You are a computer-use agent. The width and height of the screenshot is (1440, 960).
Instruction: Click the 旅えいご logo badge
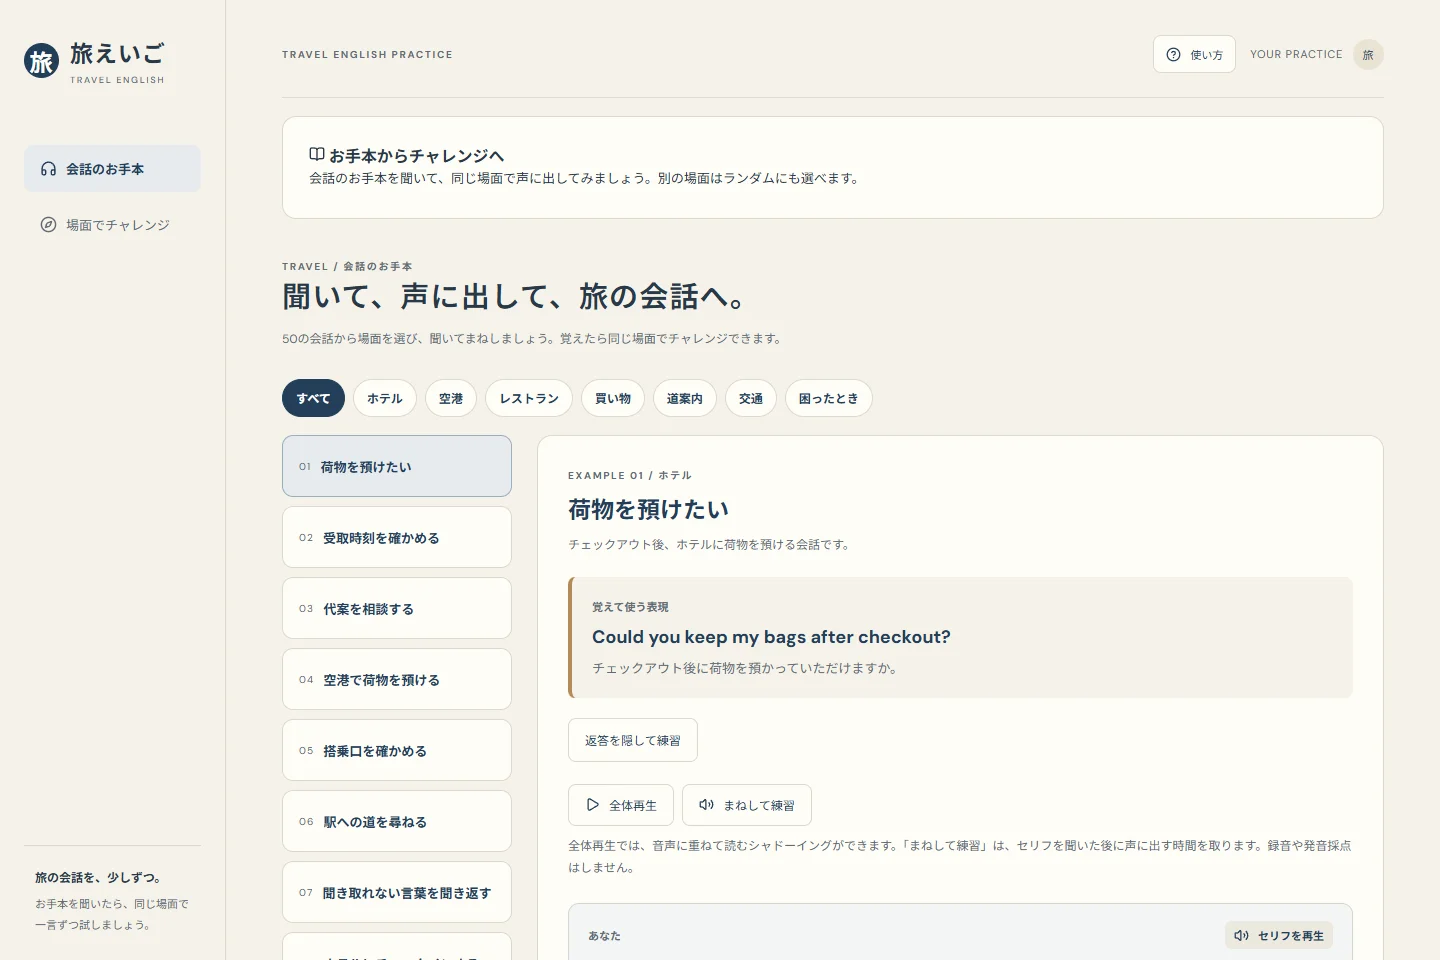41,61
